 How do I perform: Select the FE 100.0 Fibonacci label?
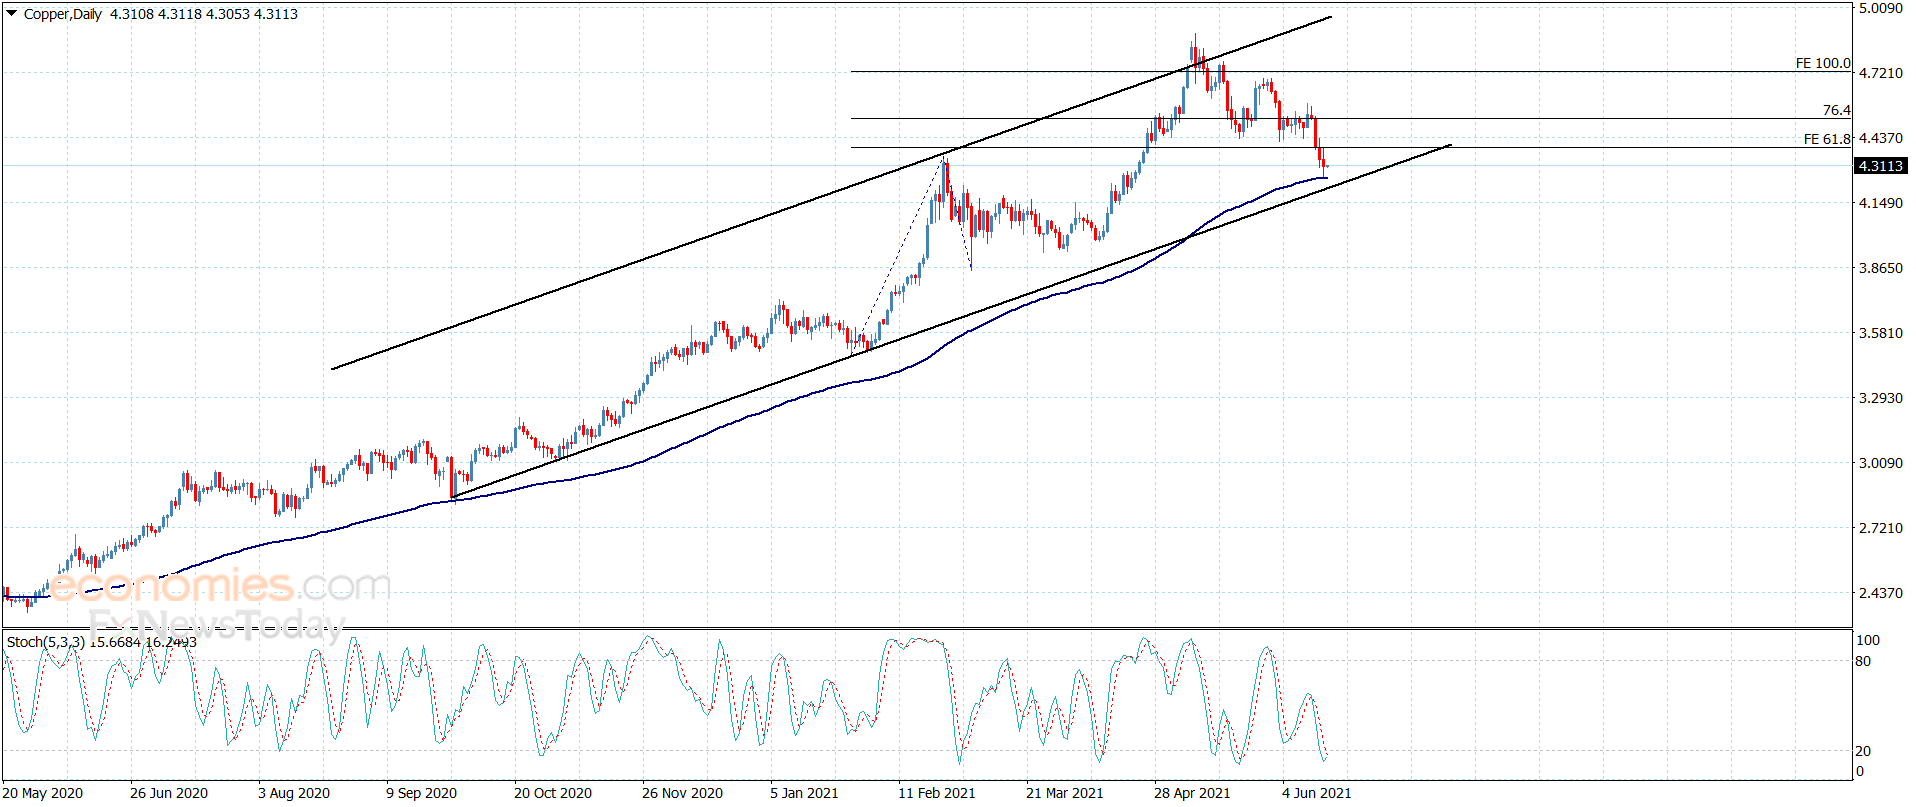[1823, 63]
